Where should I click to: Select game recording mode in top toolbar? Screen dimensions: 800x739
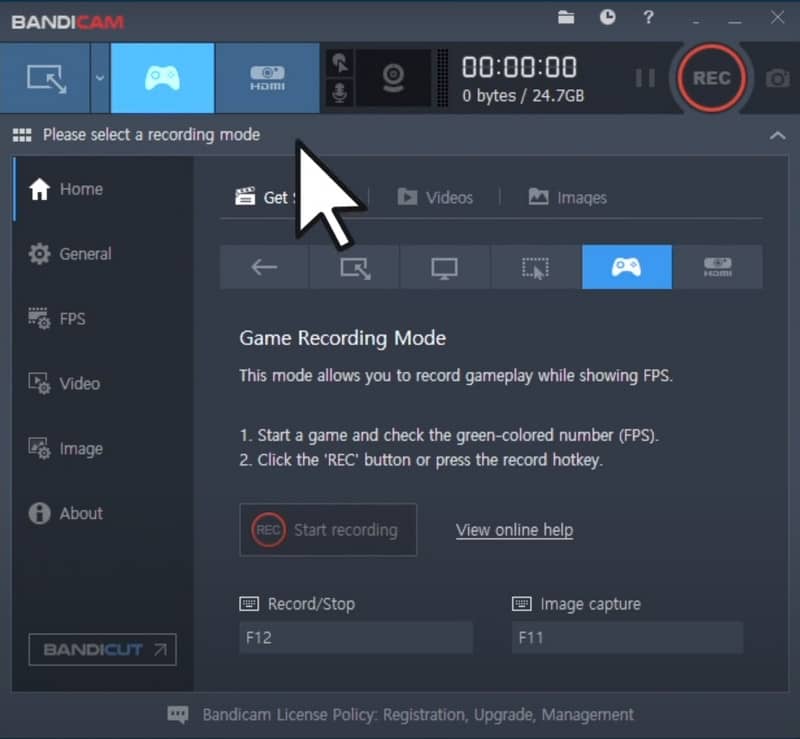tap(162, 78)
